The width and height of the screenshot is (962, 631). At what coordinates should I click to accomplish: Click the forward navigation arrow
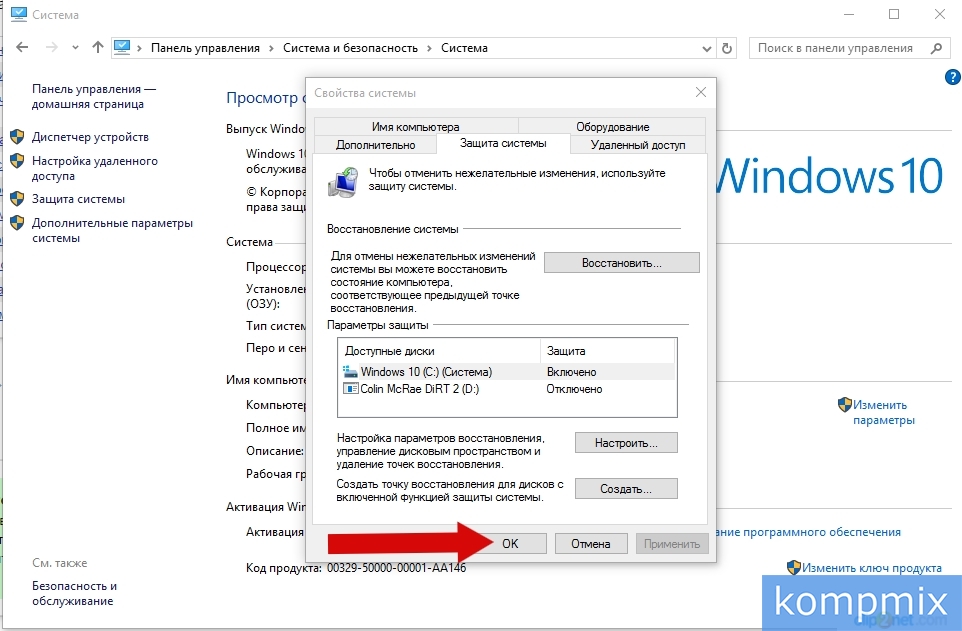coord(52,47)
